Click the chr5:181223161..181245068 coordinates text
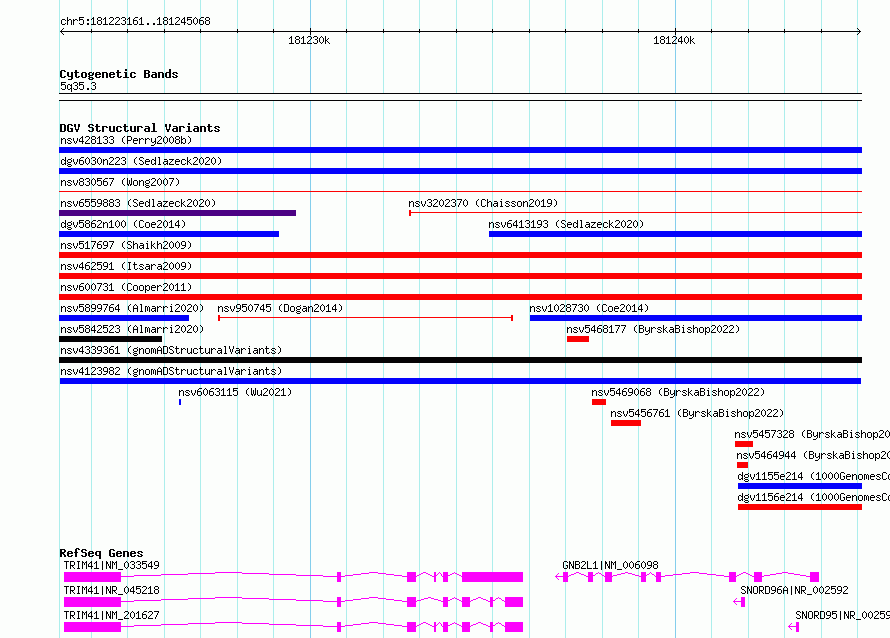The height and width of the screenshot is (638, 890). coord(135,21)
